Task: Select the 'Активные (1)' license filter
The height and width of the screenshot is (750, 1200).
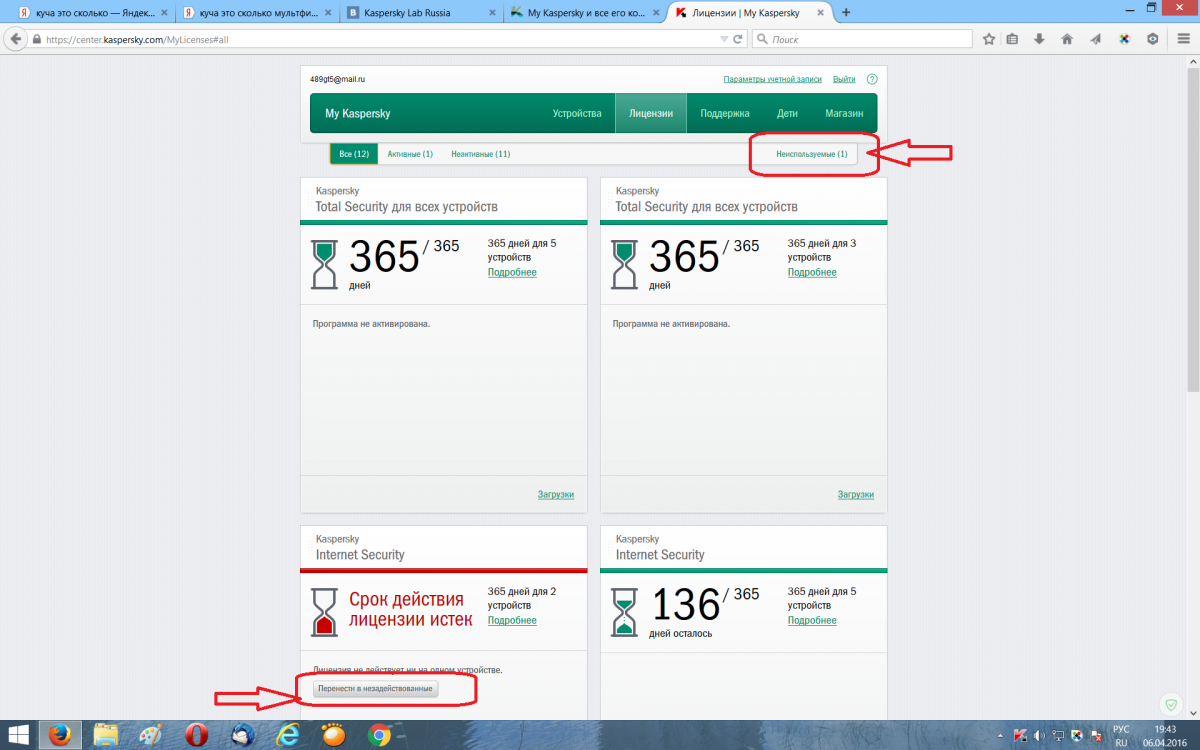Action: pyautogui.click(x=410, y=154)
